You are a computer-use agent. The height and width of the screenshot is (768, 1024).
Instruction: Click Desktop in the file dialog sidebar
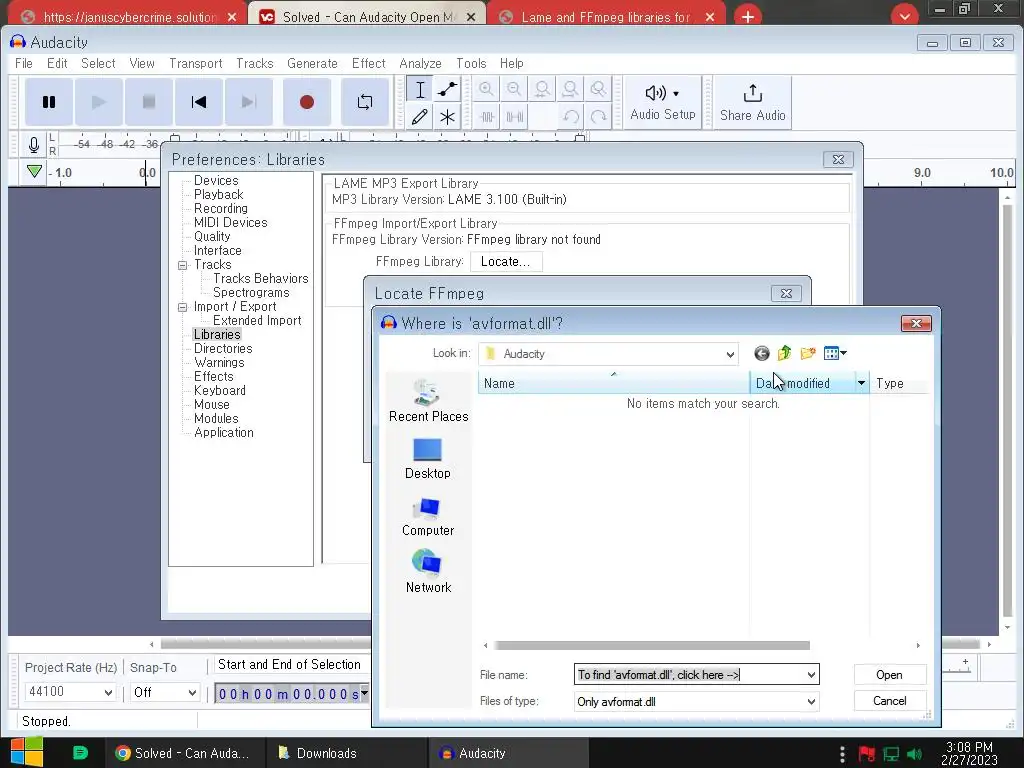tap(428, 458)
